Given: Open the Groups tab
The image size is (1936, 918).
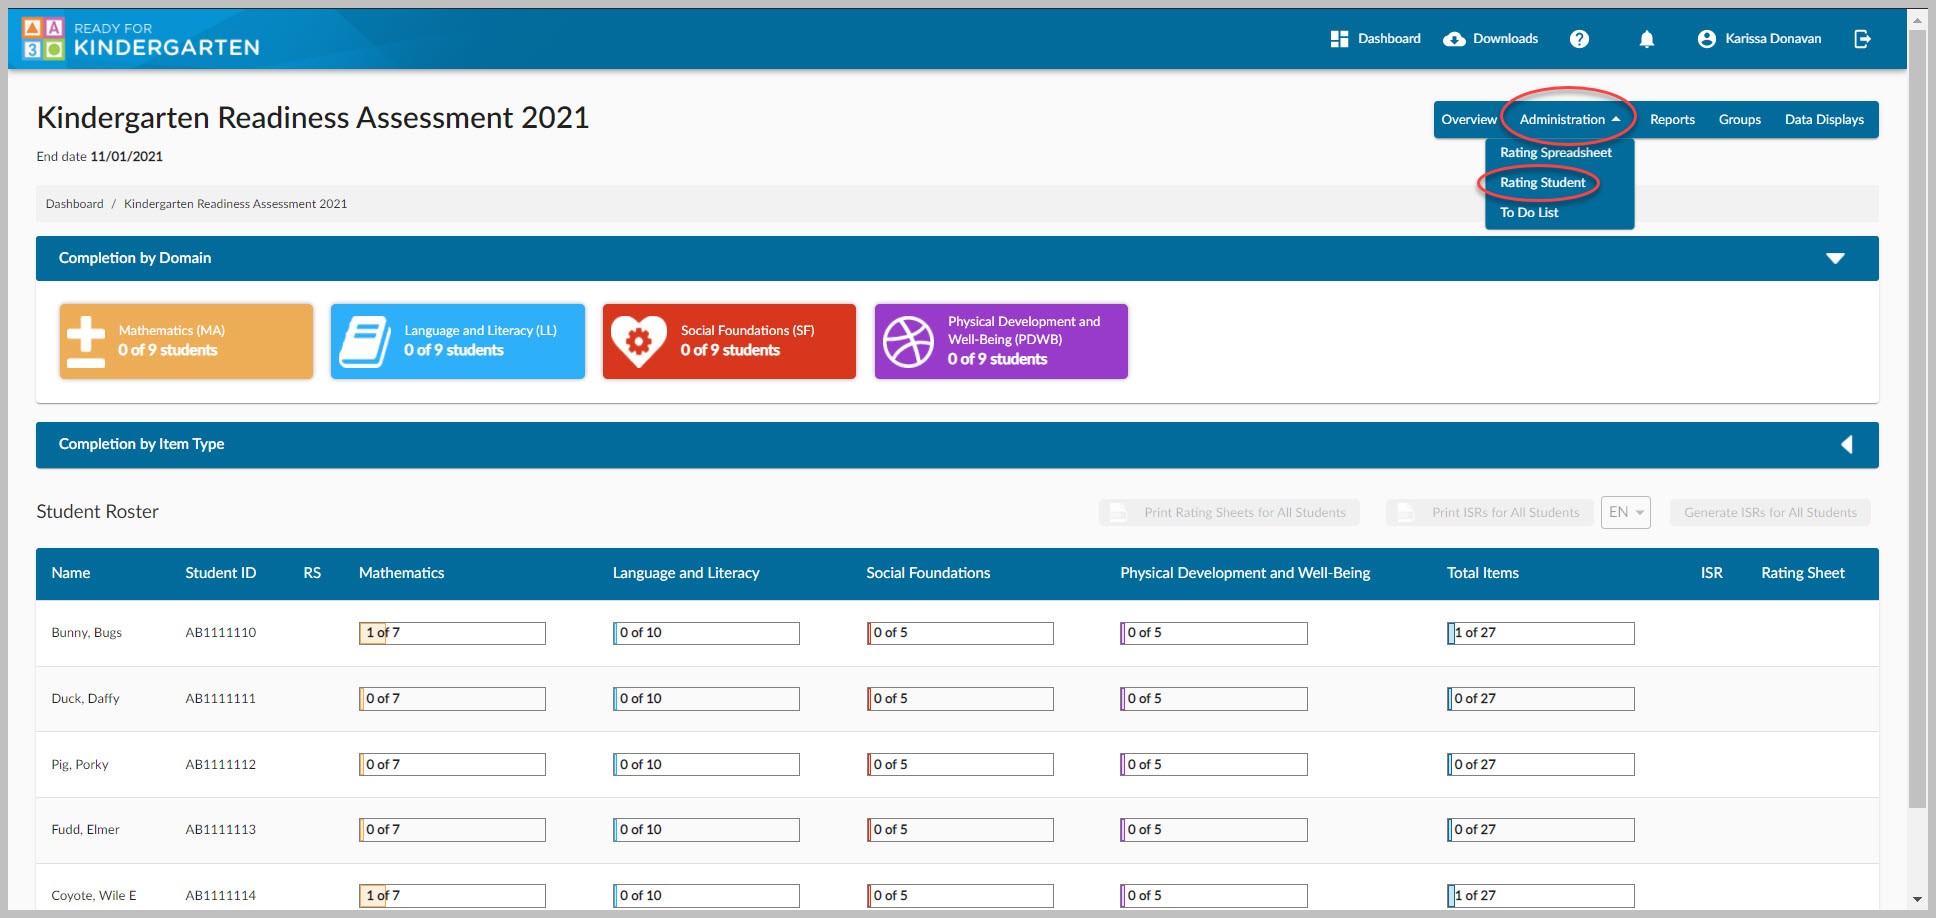Looking at the screenshot, I should 1739,119.
